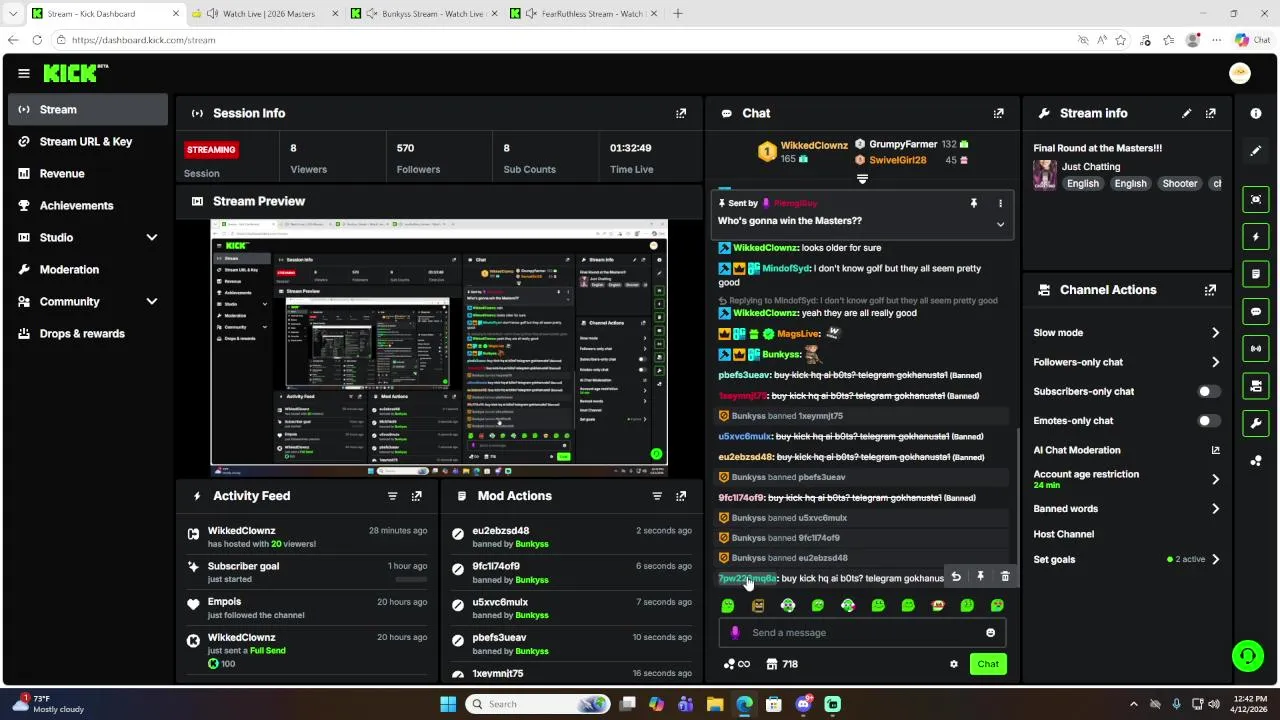The height and width of the screenshot is (720, 1280).
Task: Open Activity Feed filter options
Action: [x=393, y=496]
